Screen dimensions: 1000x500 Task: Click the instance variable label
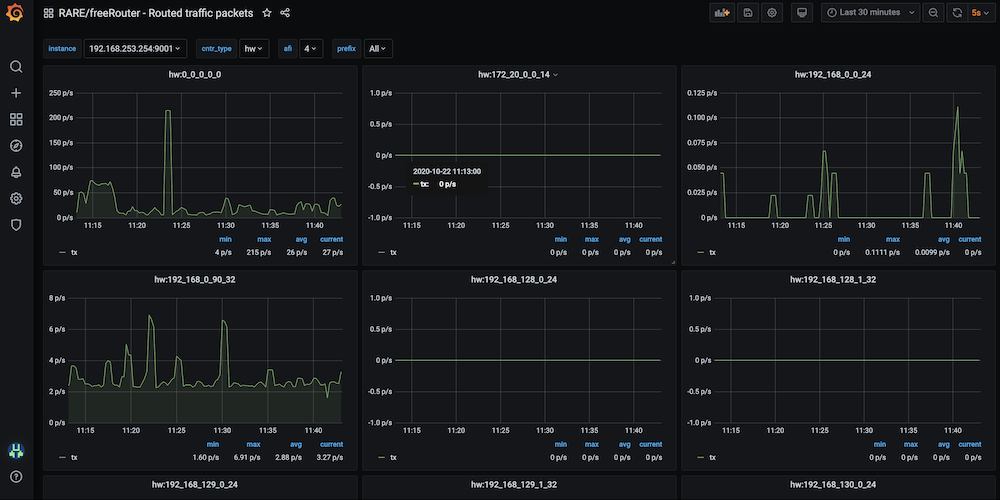click(x=62, y=48)
